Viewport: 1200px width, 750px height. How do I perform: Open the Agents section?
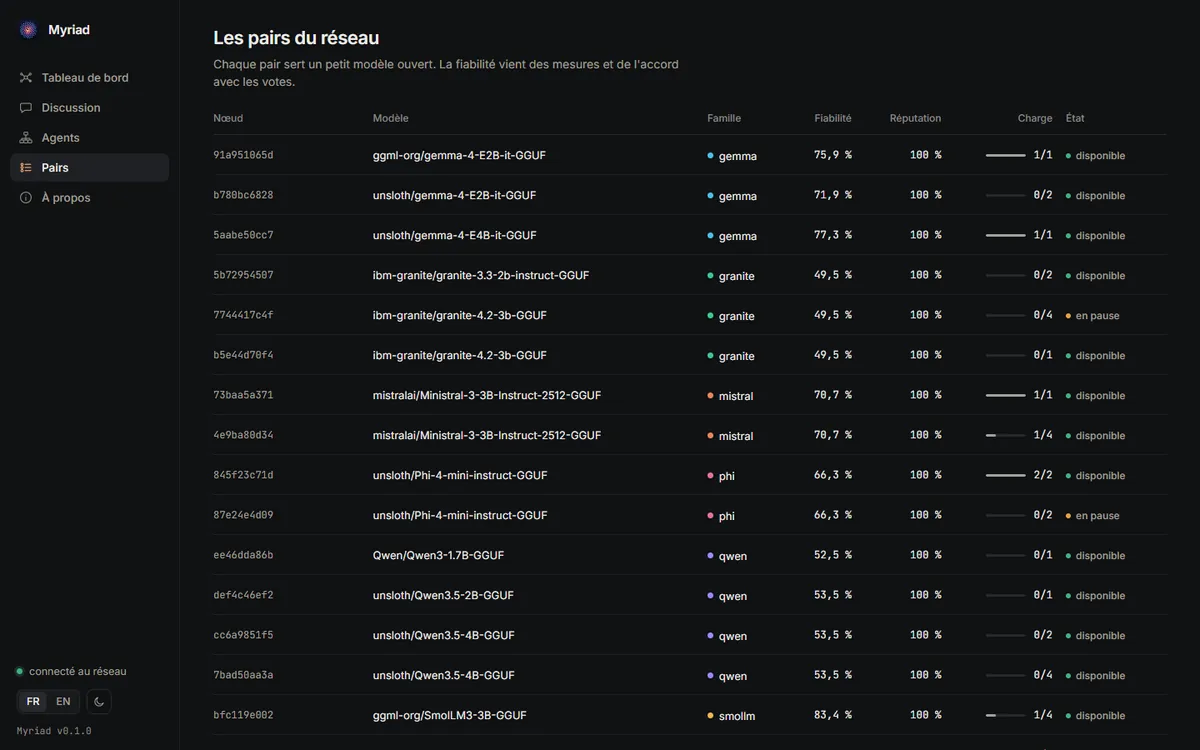[89, 138]
